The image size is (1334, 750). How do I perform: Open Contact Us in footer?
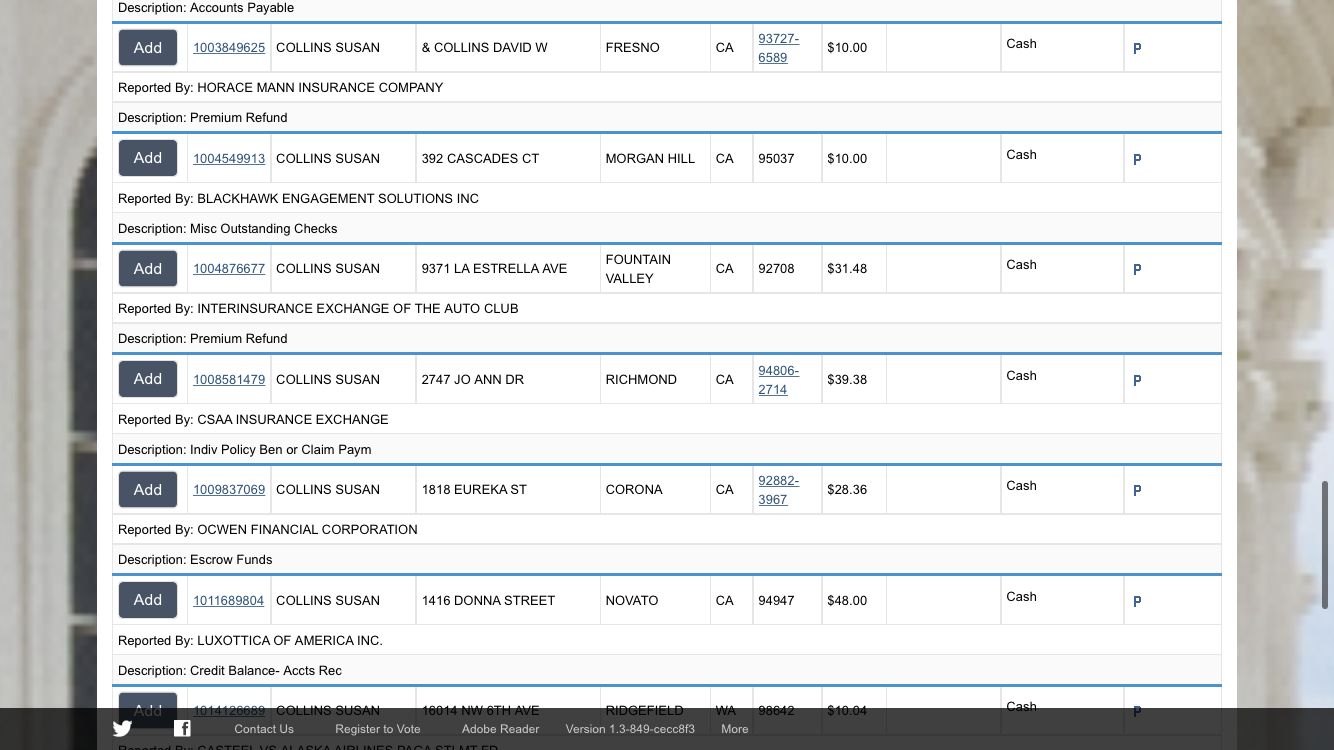pyautogui.click(x=264, y=729)
